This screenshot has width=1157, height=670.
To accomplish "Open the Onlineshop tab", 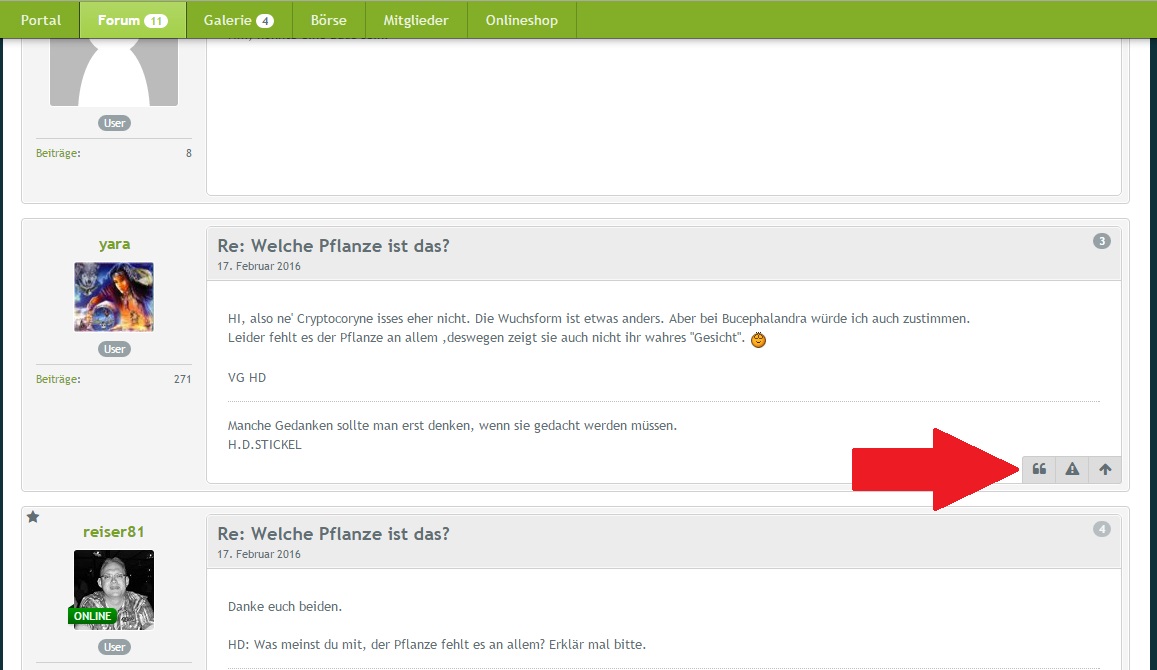I will (x=521, y=20).
